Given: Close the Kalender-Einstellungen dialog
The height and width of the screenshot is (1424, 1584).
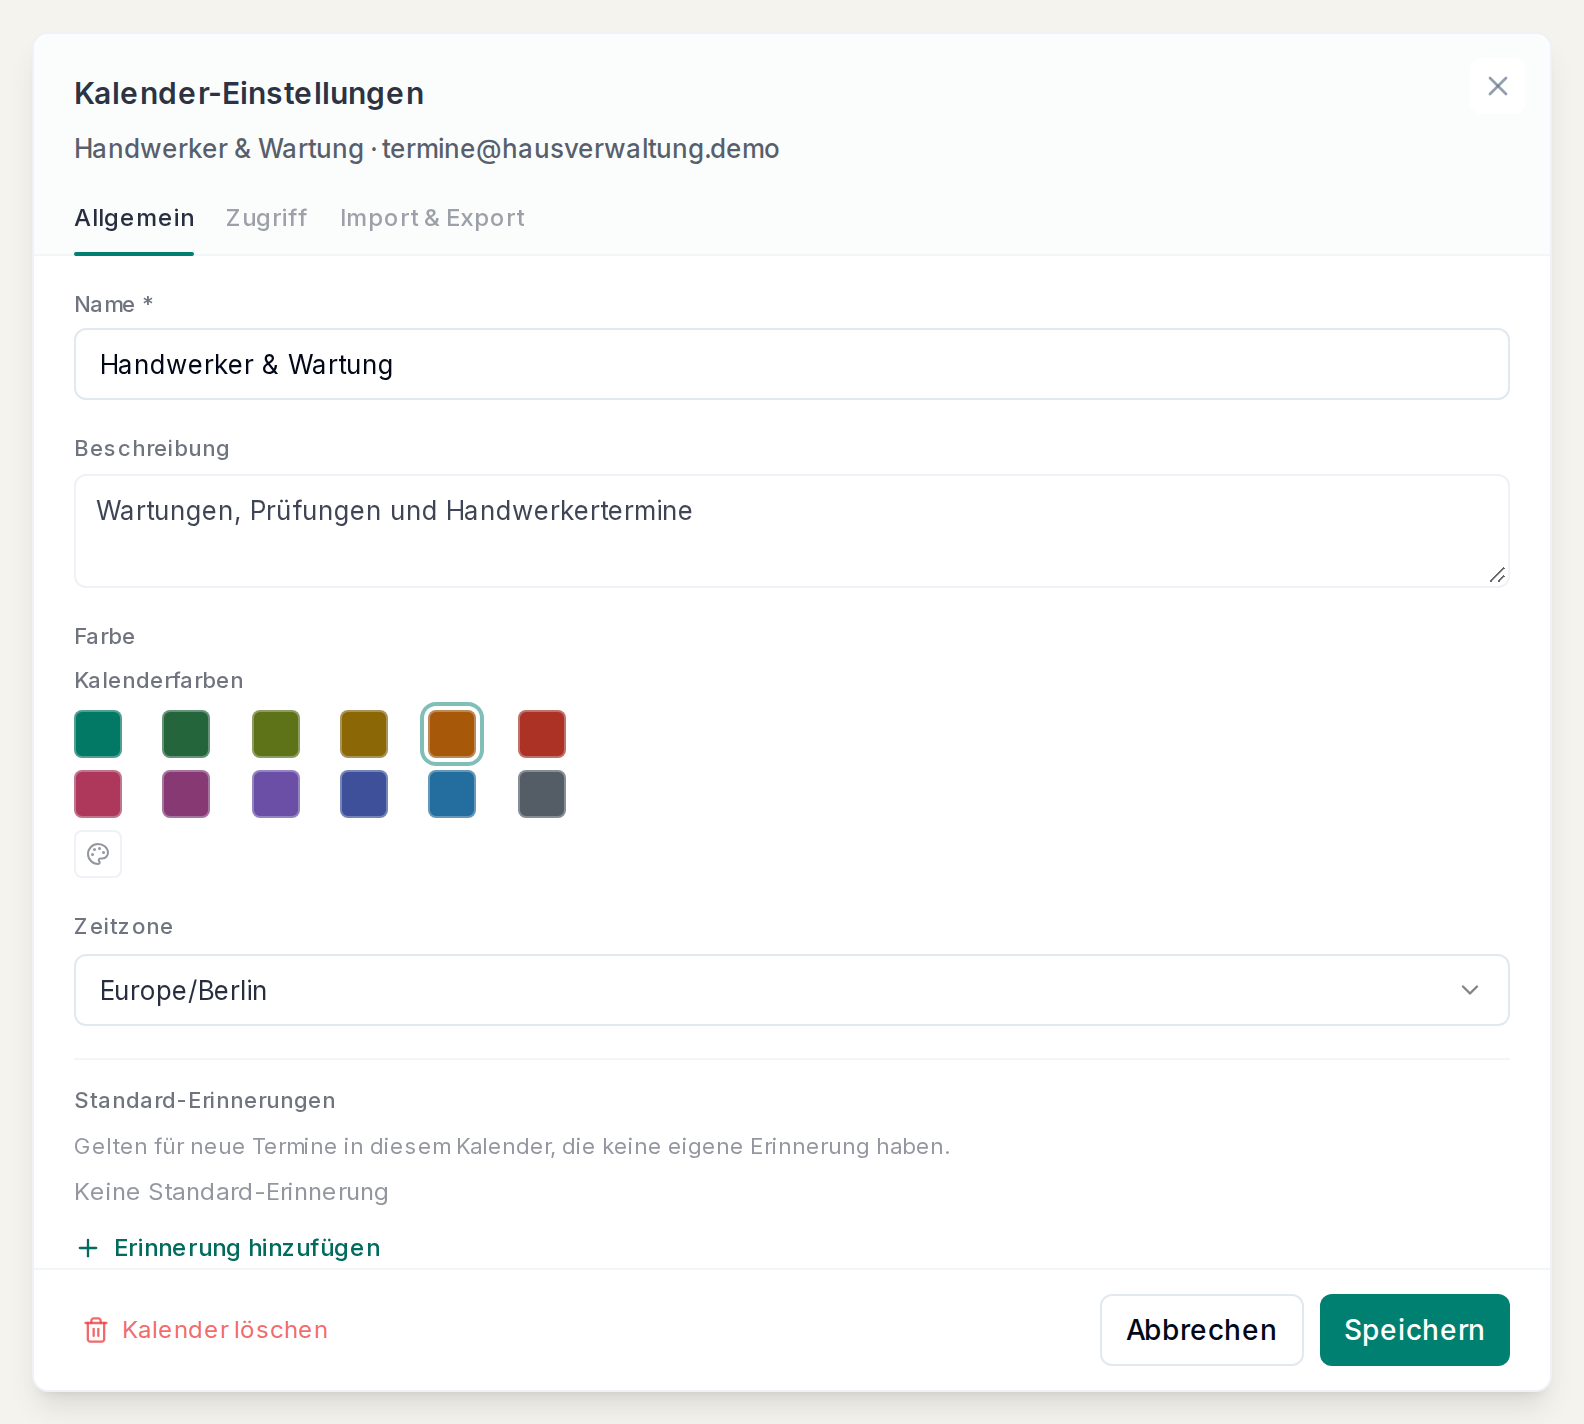Looking at the screenshot, I should point(1497,86).
